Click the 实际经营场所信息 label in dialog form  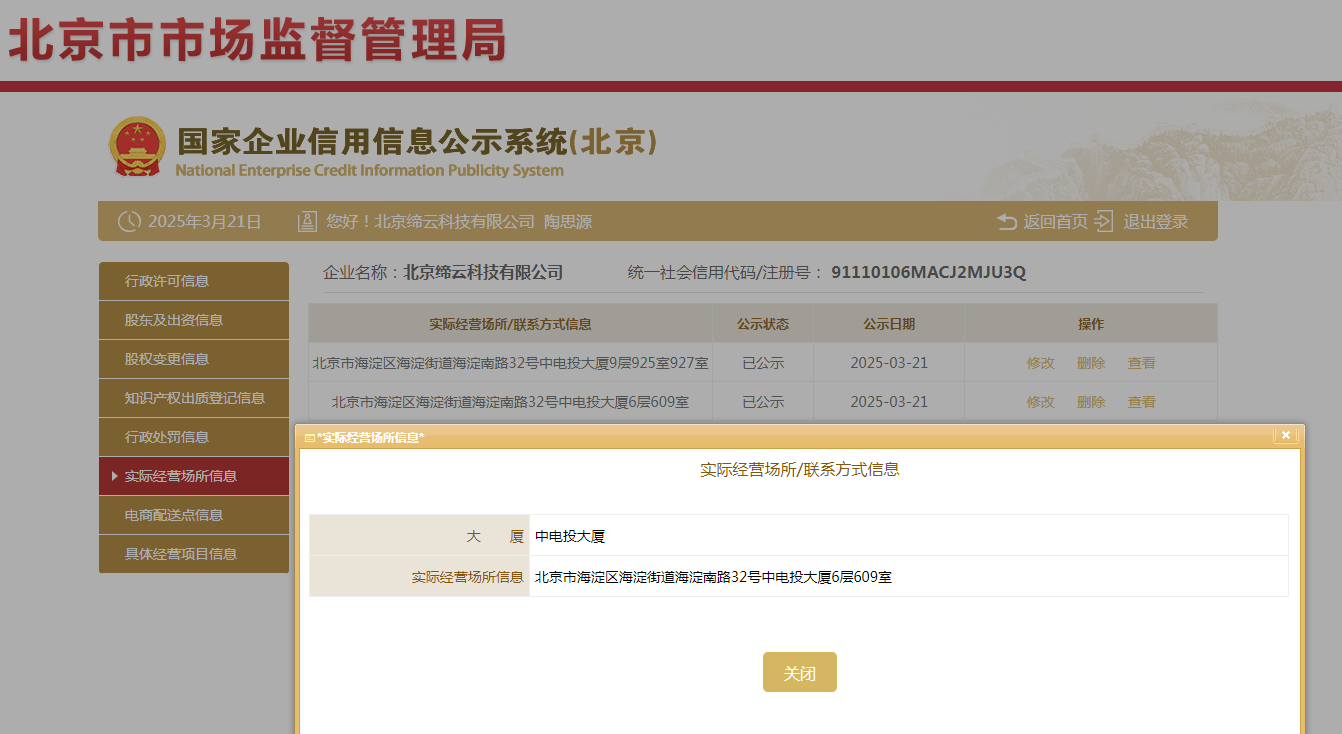click(468, 577)
